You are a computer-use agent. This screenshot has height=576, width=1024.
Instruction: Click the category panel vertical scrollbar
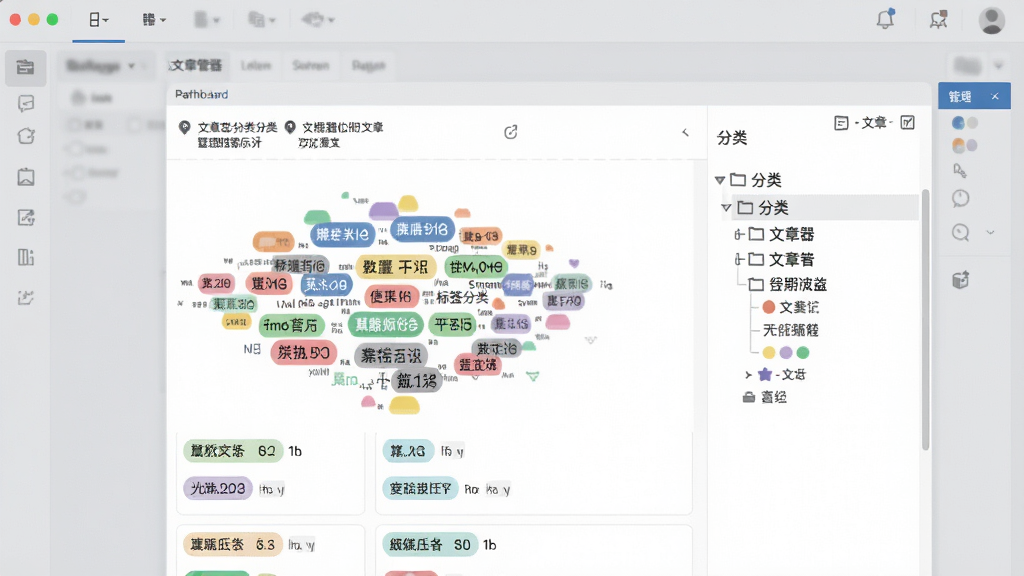tap(925, 319)
